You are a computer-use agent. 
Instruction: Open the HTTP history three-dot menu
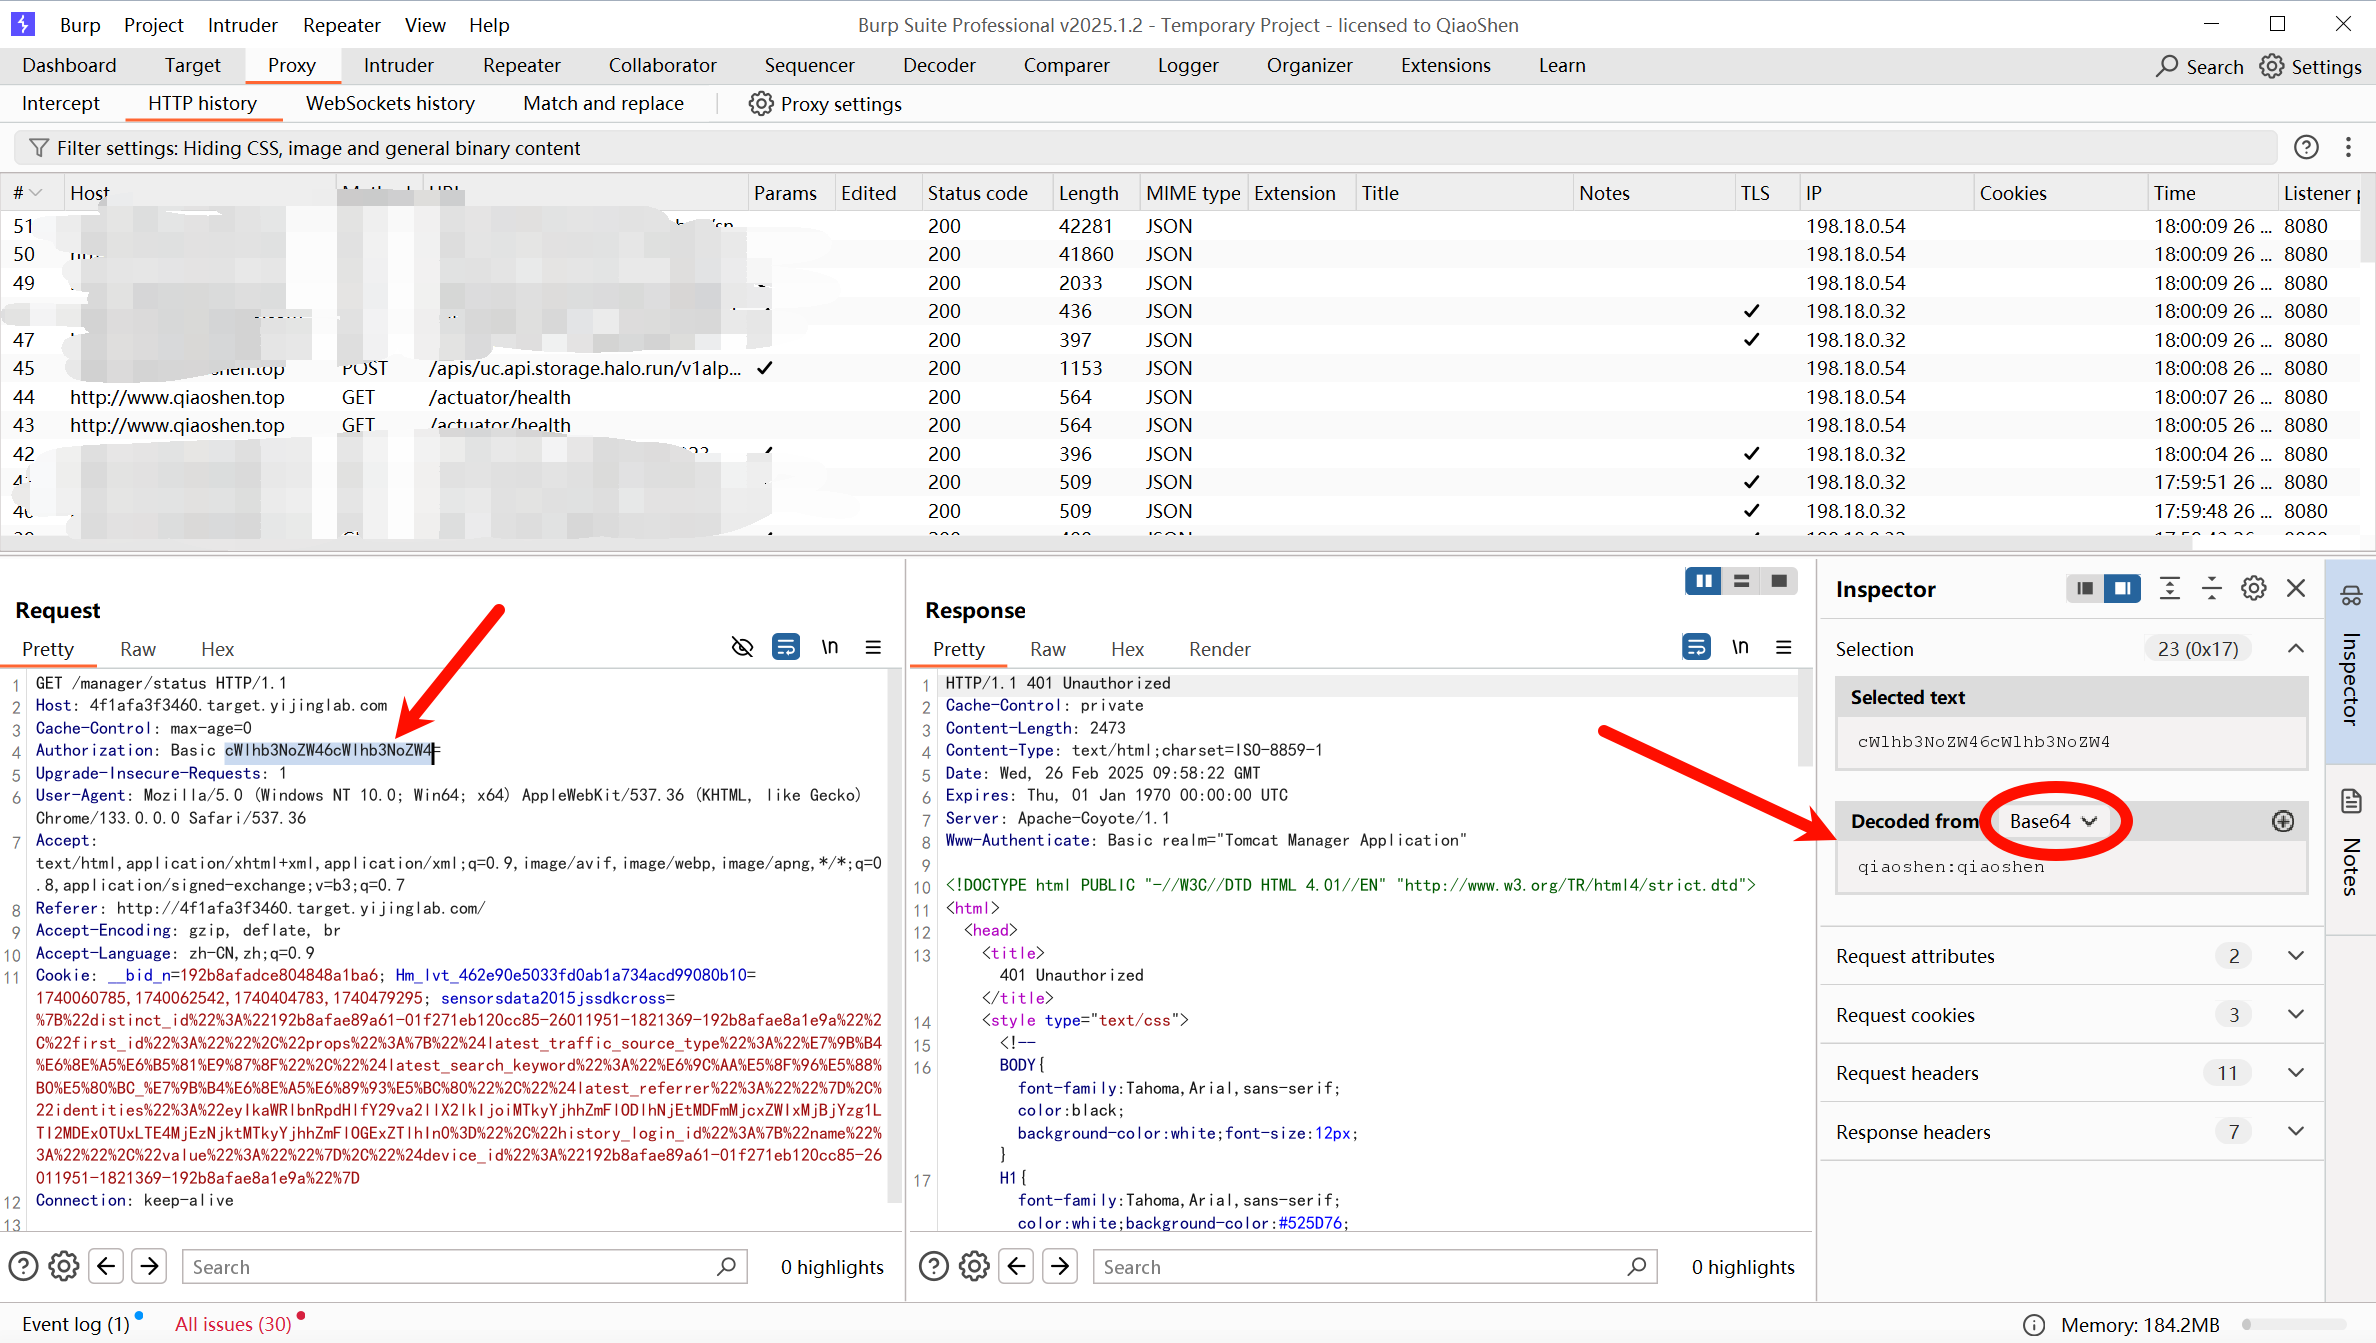[x=2348, y=148]
